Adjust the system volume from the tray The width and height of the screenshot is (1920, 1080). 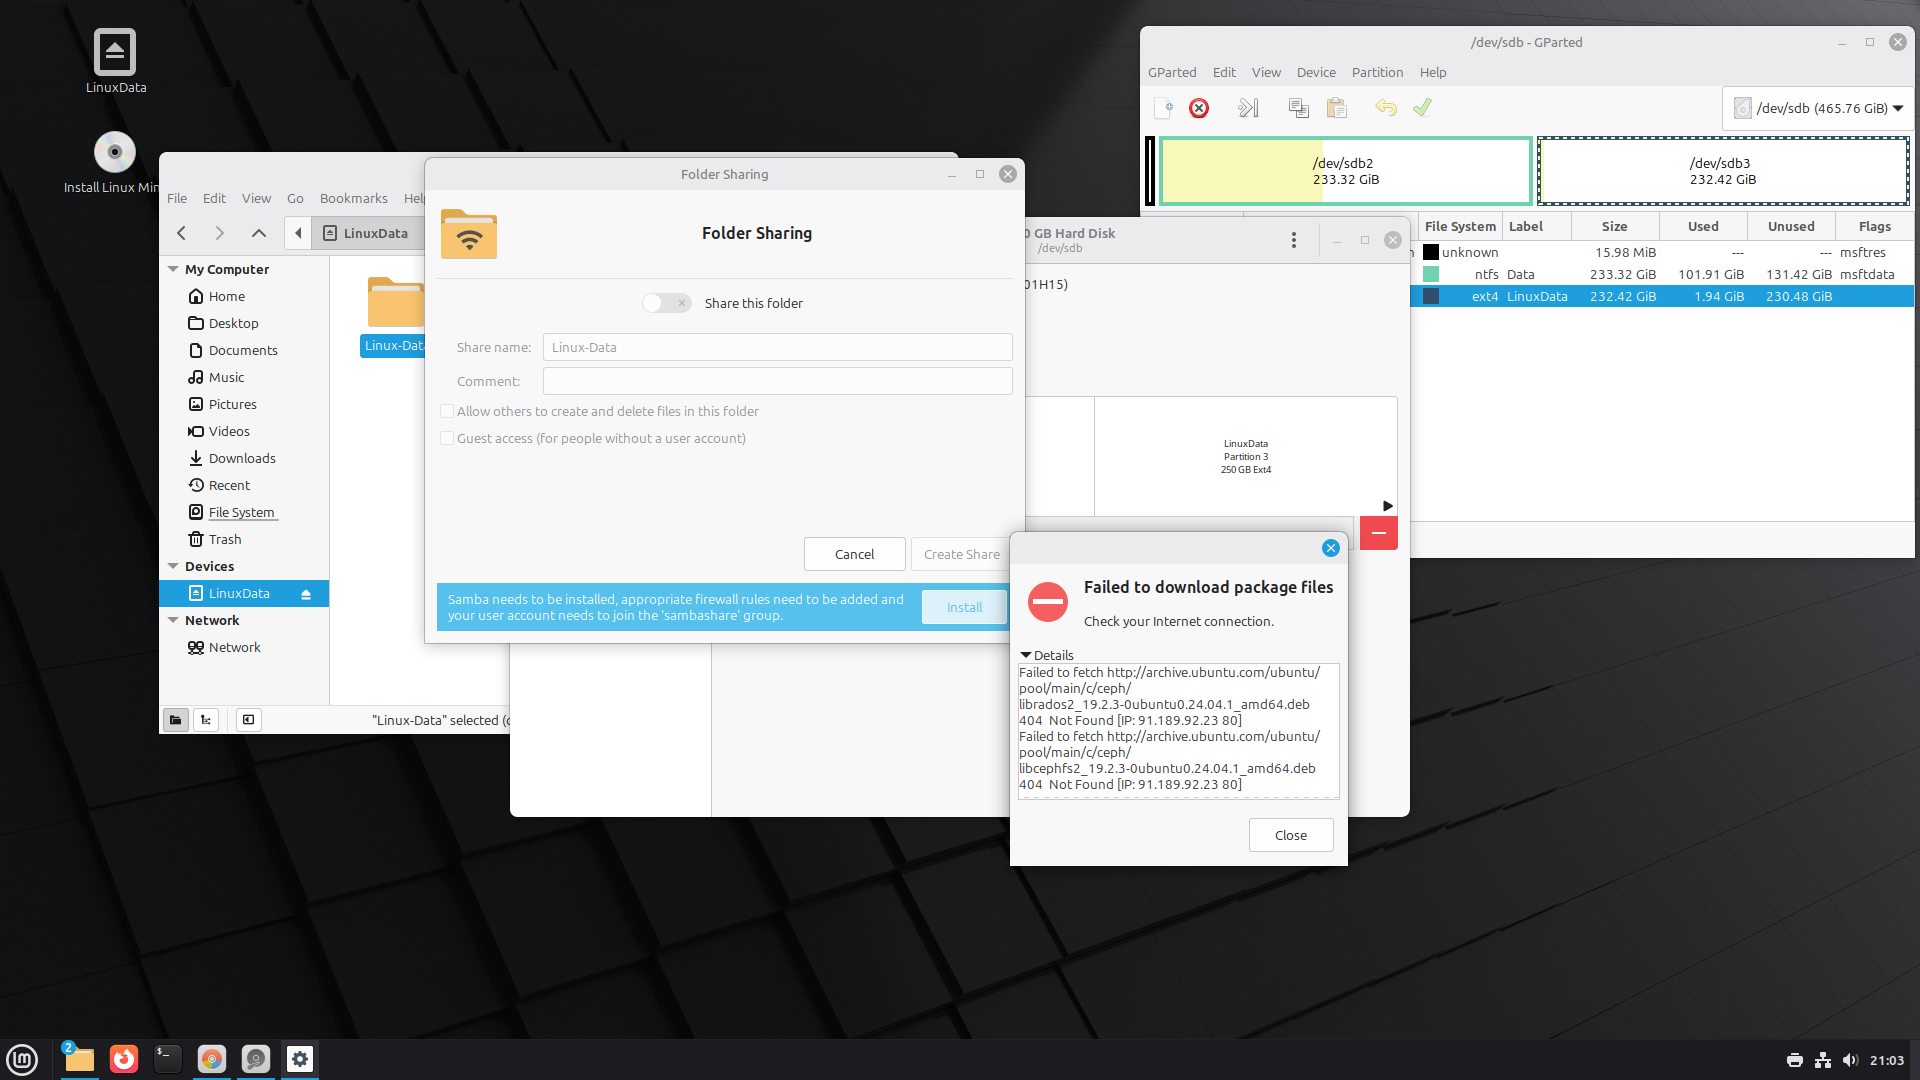pos(1848,1060)
